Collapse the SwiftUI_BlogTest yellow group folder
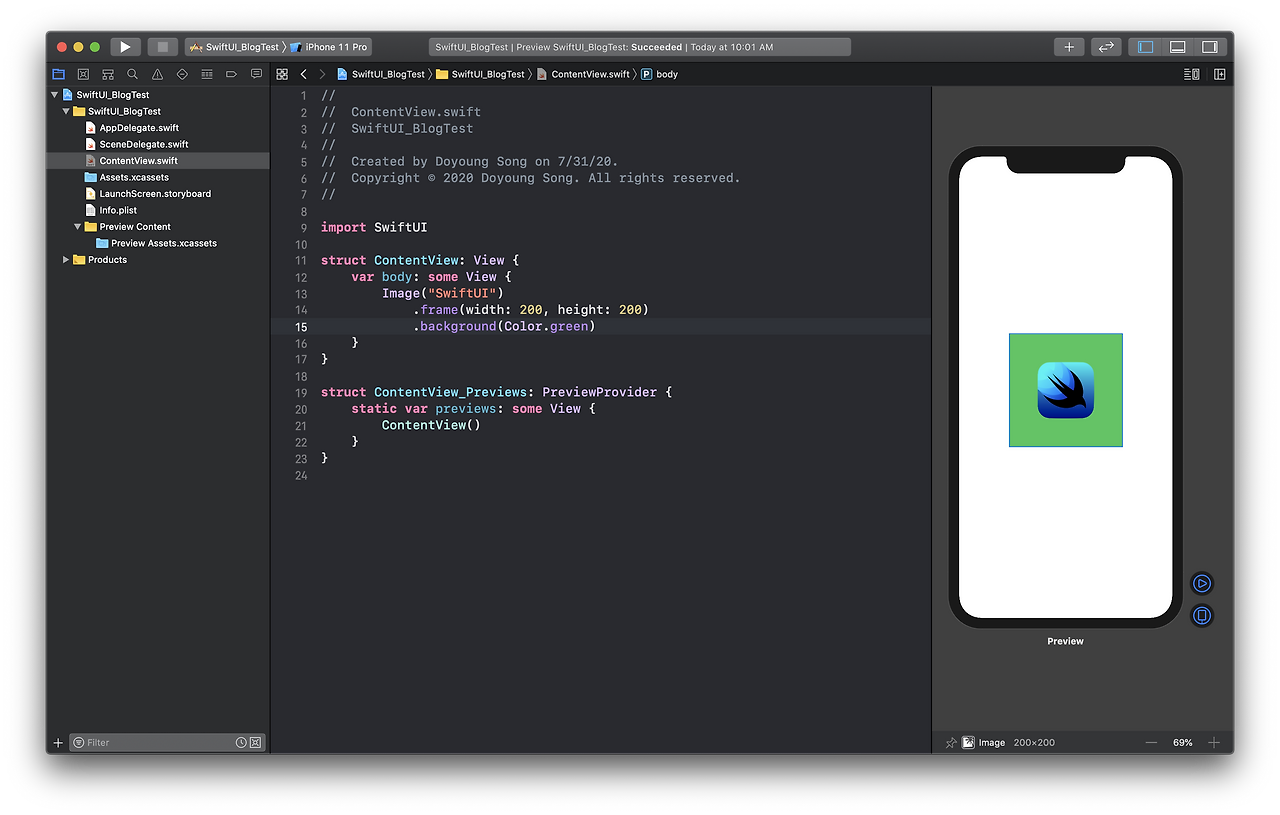This screenshot has height=815, width=1280. [66, 111]
